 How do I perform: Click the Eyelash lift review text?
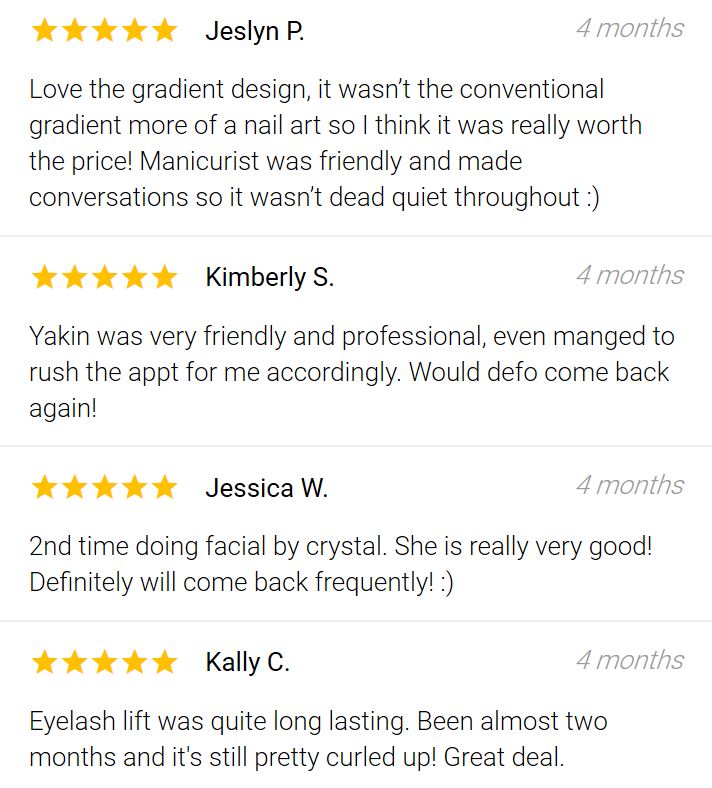point(319,739)
